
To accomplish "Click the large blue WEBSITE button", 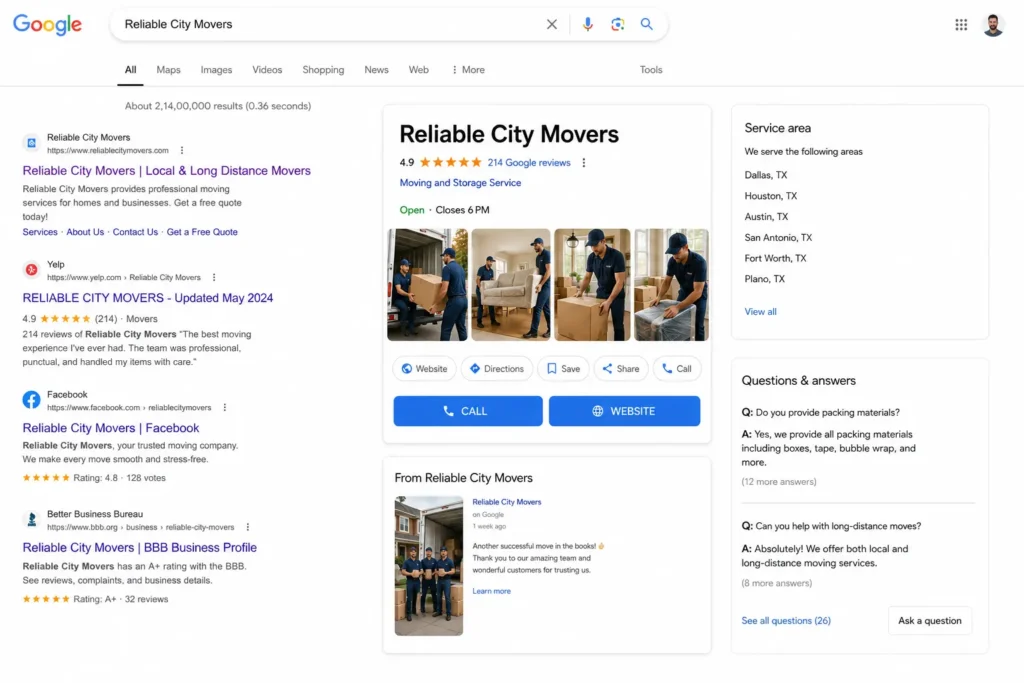I will pos(624,411).
